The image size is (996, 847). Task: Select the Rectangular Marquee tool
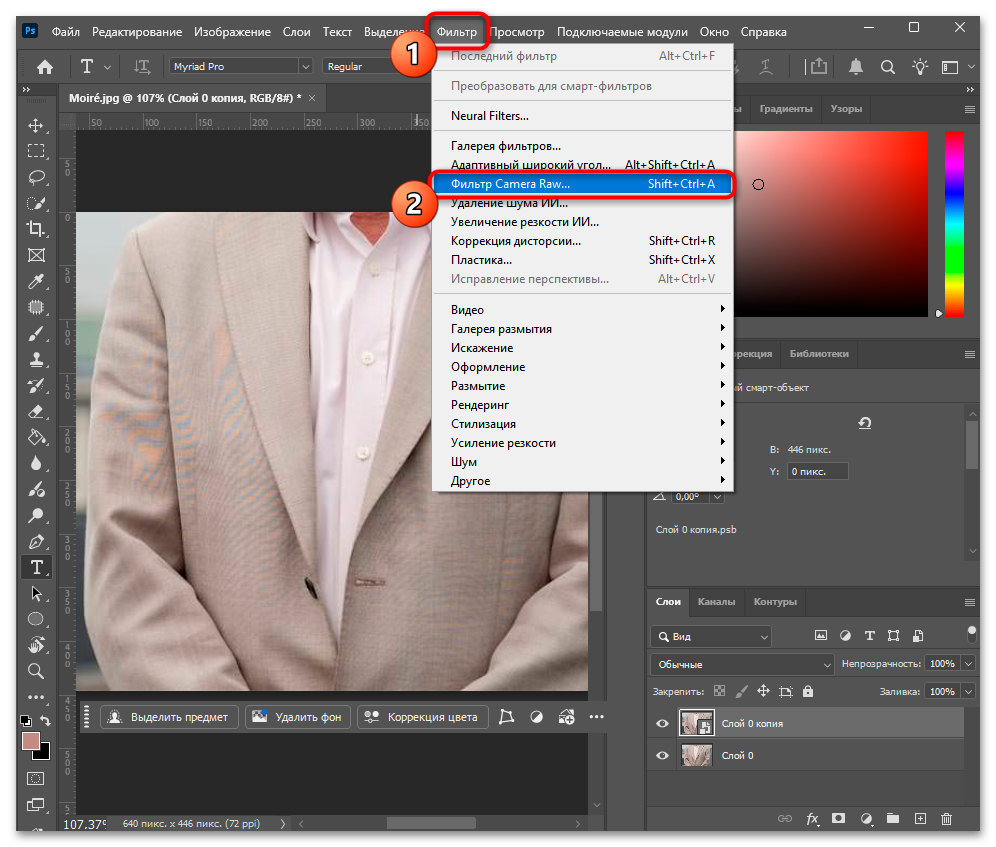36,151
